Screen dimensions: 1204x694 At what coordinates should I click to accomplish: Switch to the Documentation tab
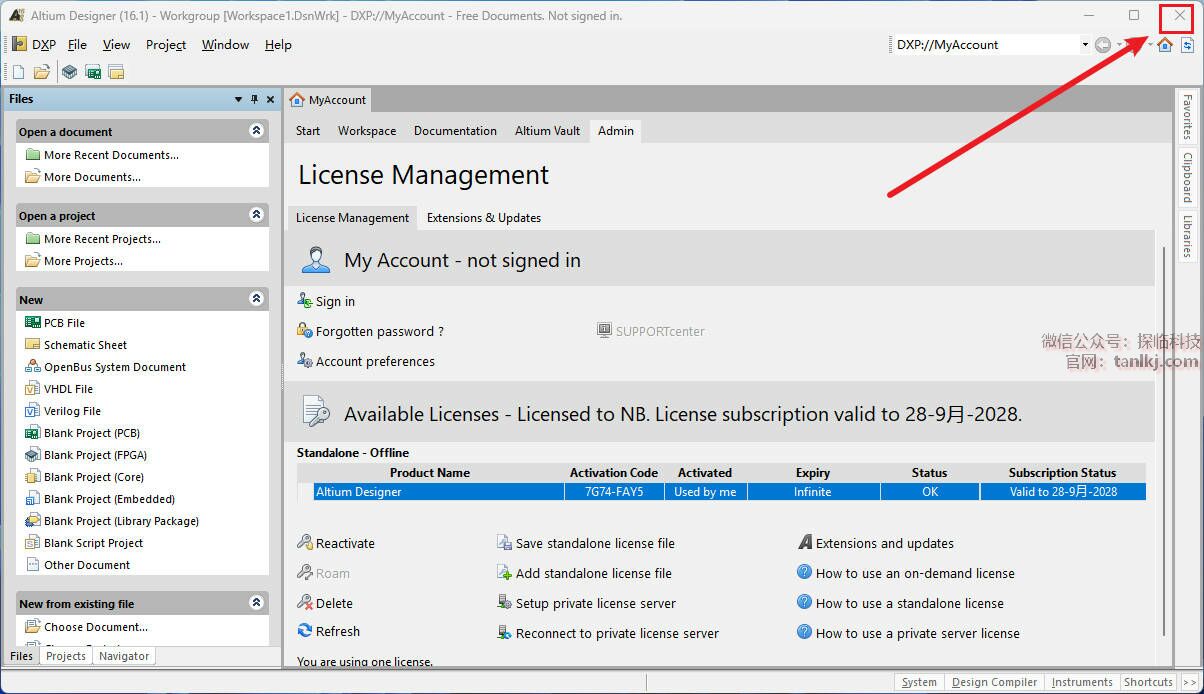point(455,130)
